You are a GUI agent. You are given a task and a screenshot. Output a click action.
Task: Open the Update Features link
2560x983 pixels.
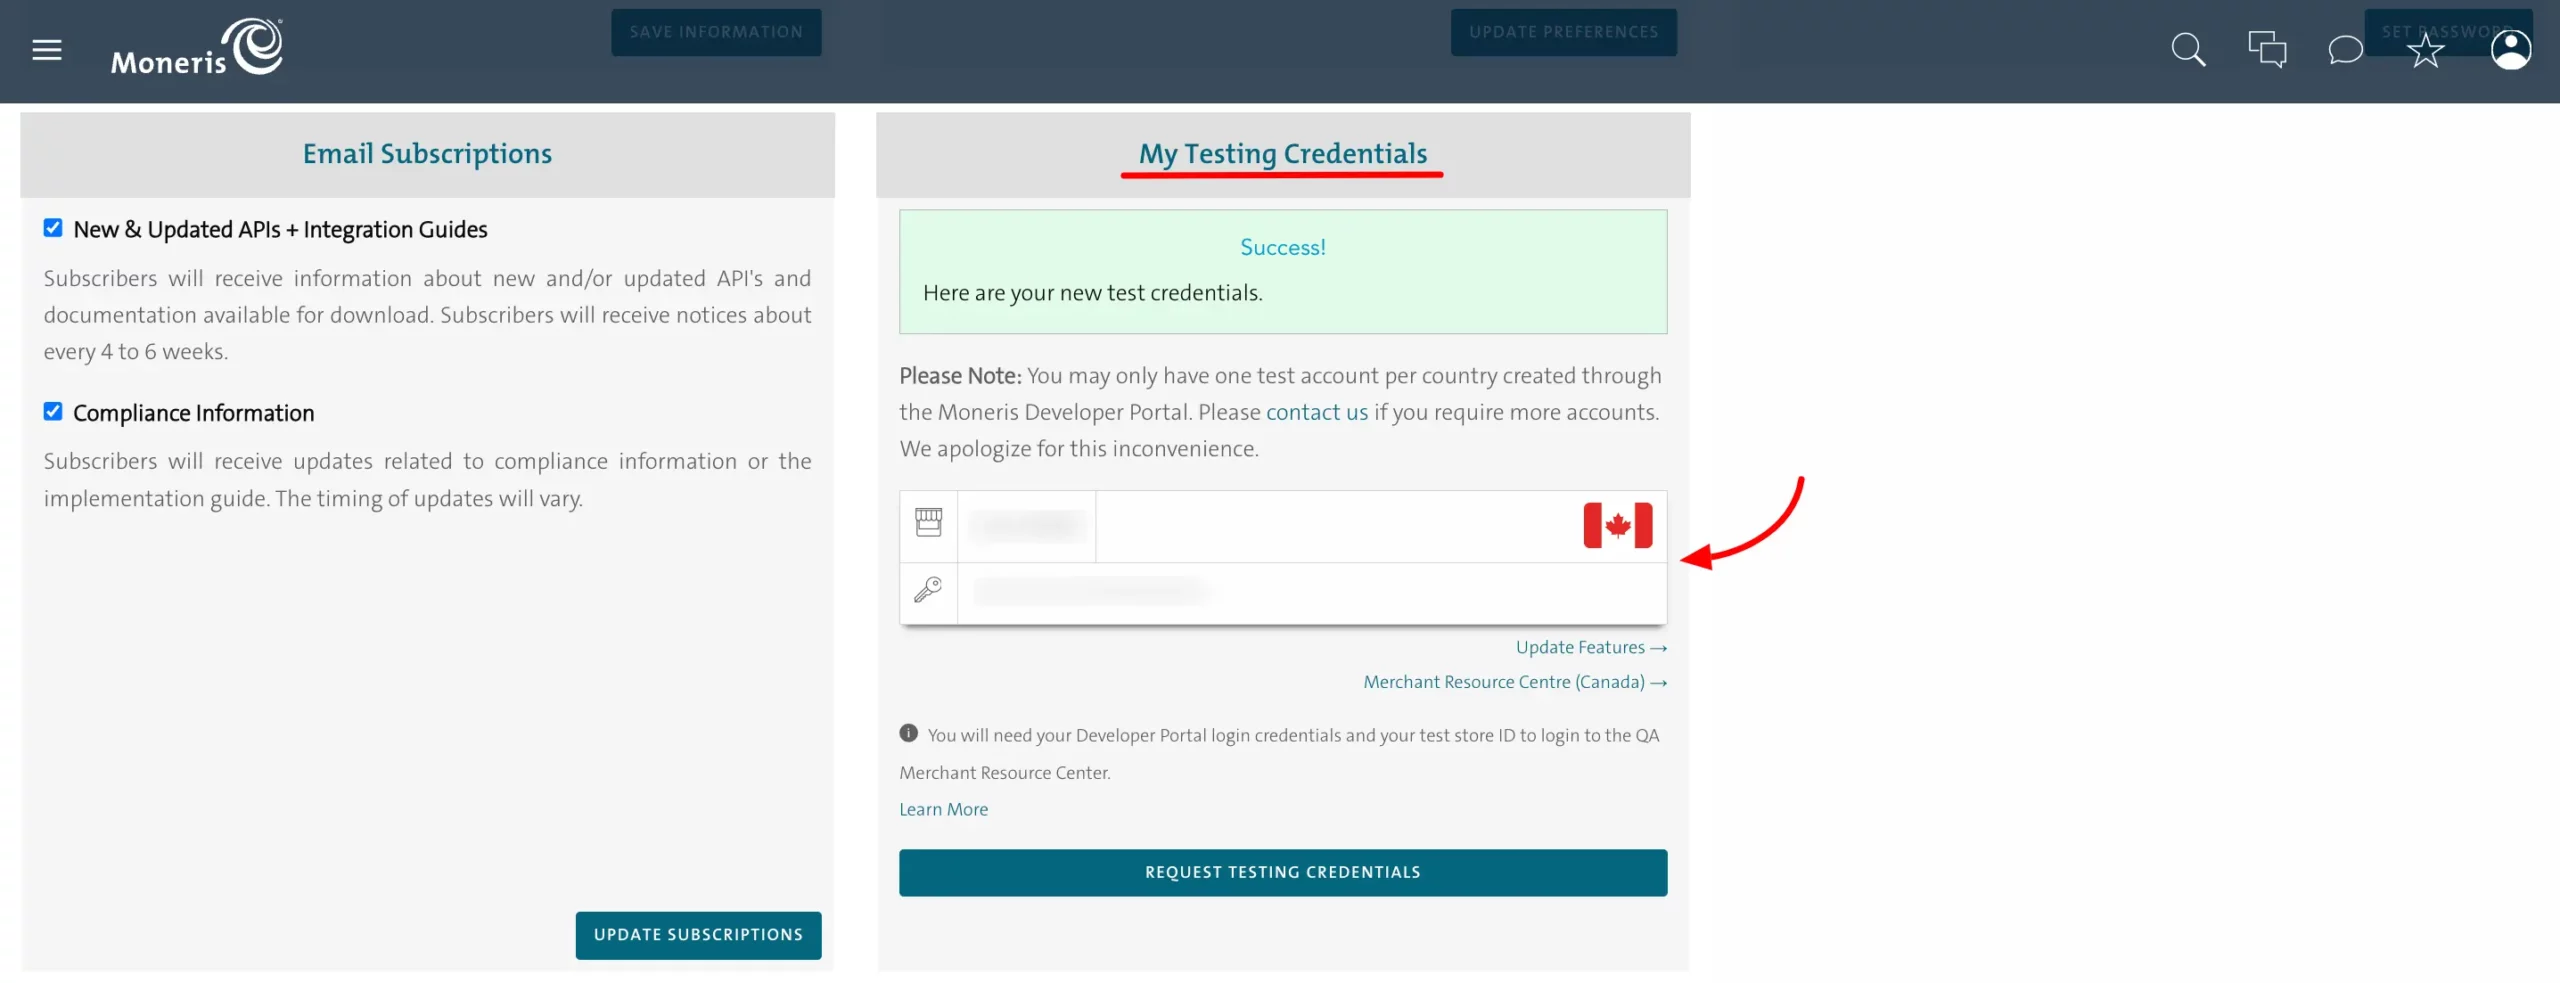(1590, 647)
